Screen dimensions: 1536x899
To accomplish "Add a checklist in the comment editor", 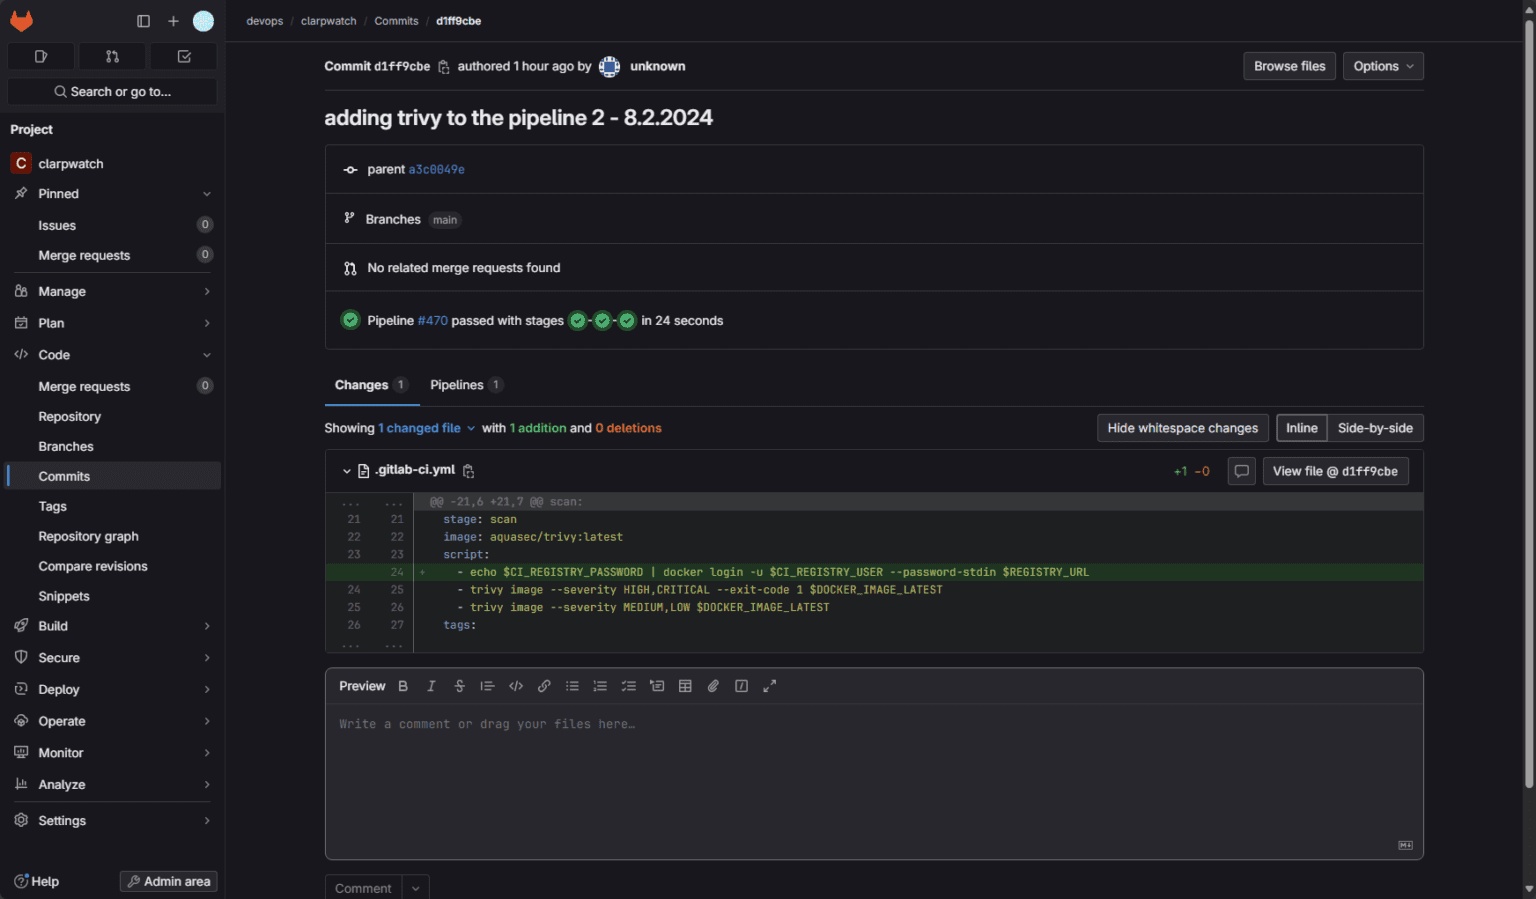I will coord(628,686).
